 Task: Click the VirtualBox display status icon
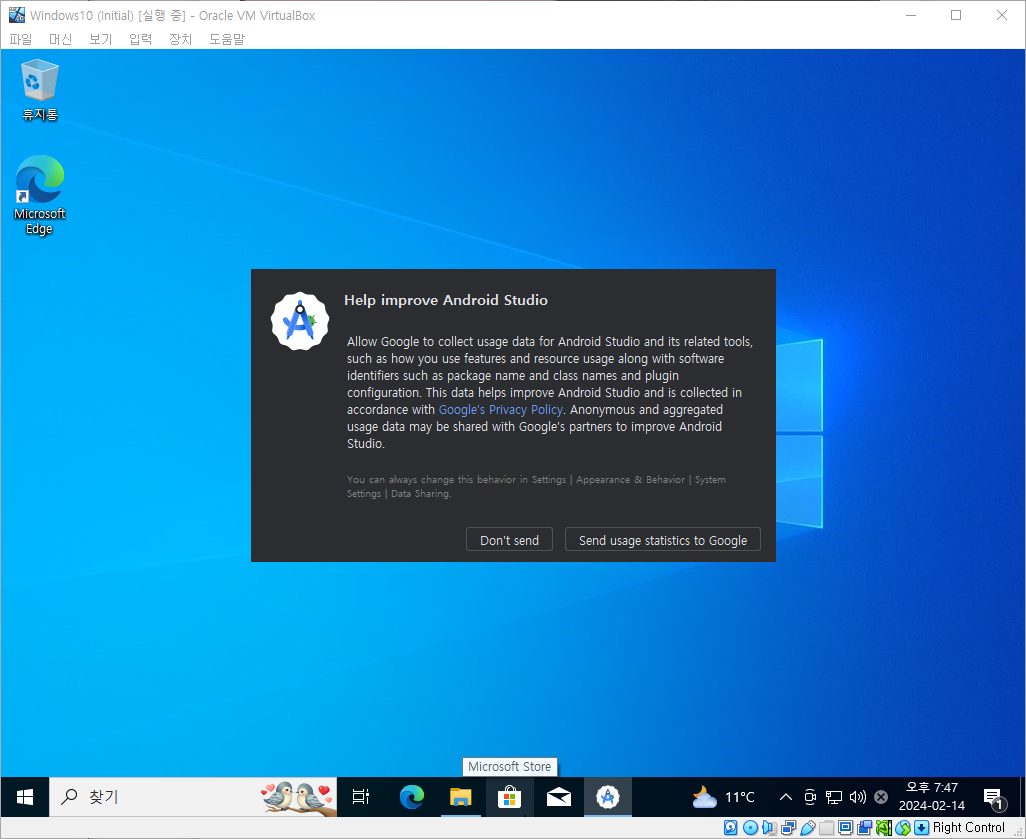coord(845,828)
